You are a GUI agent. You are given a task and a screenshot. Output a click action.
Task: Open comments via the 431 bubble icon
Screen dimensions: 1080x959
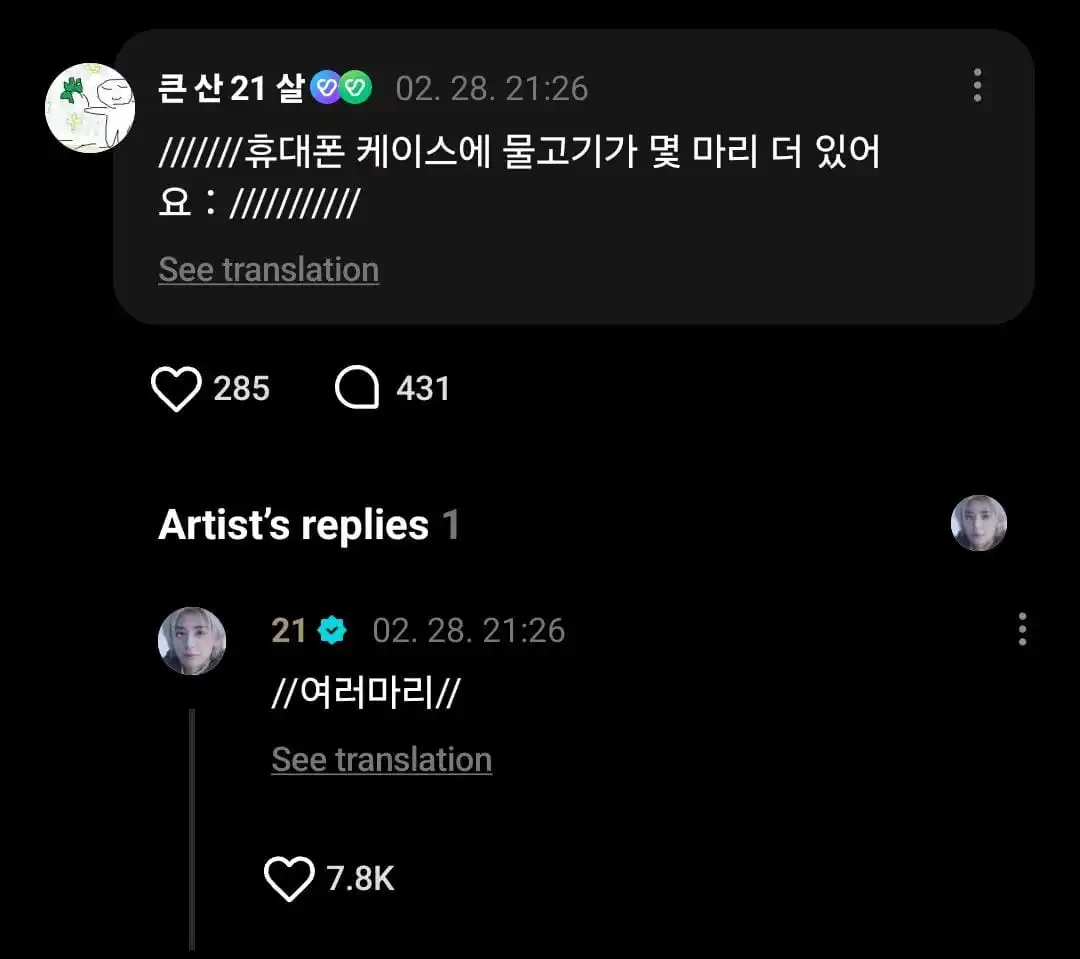pyautogui.click(x=357, y=389)
